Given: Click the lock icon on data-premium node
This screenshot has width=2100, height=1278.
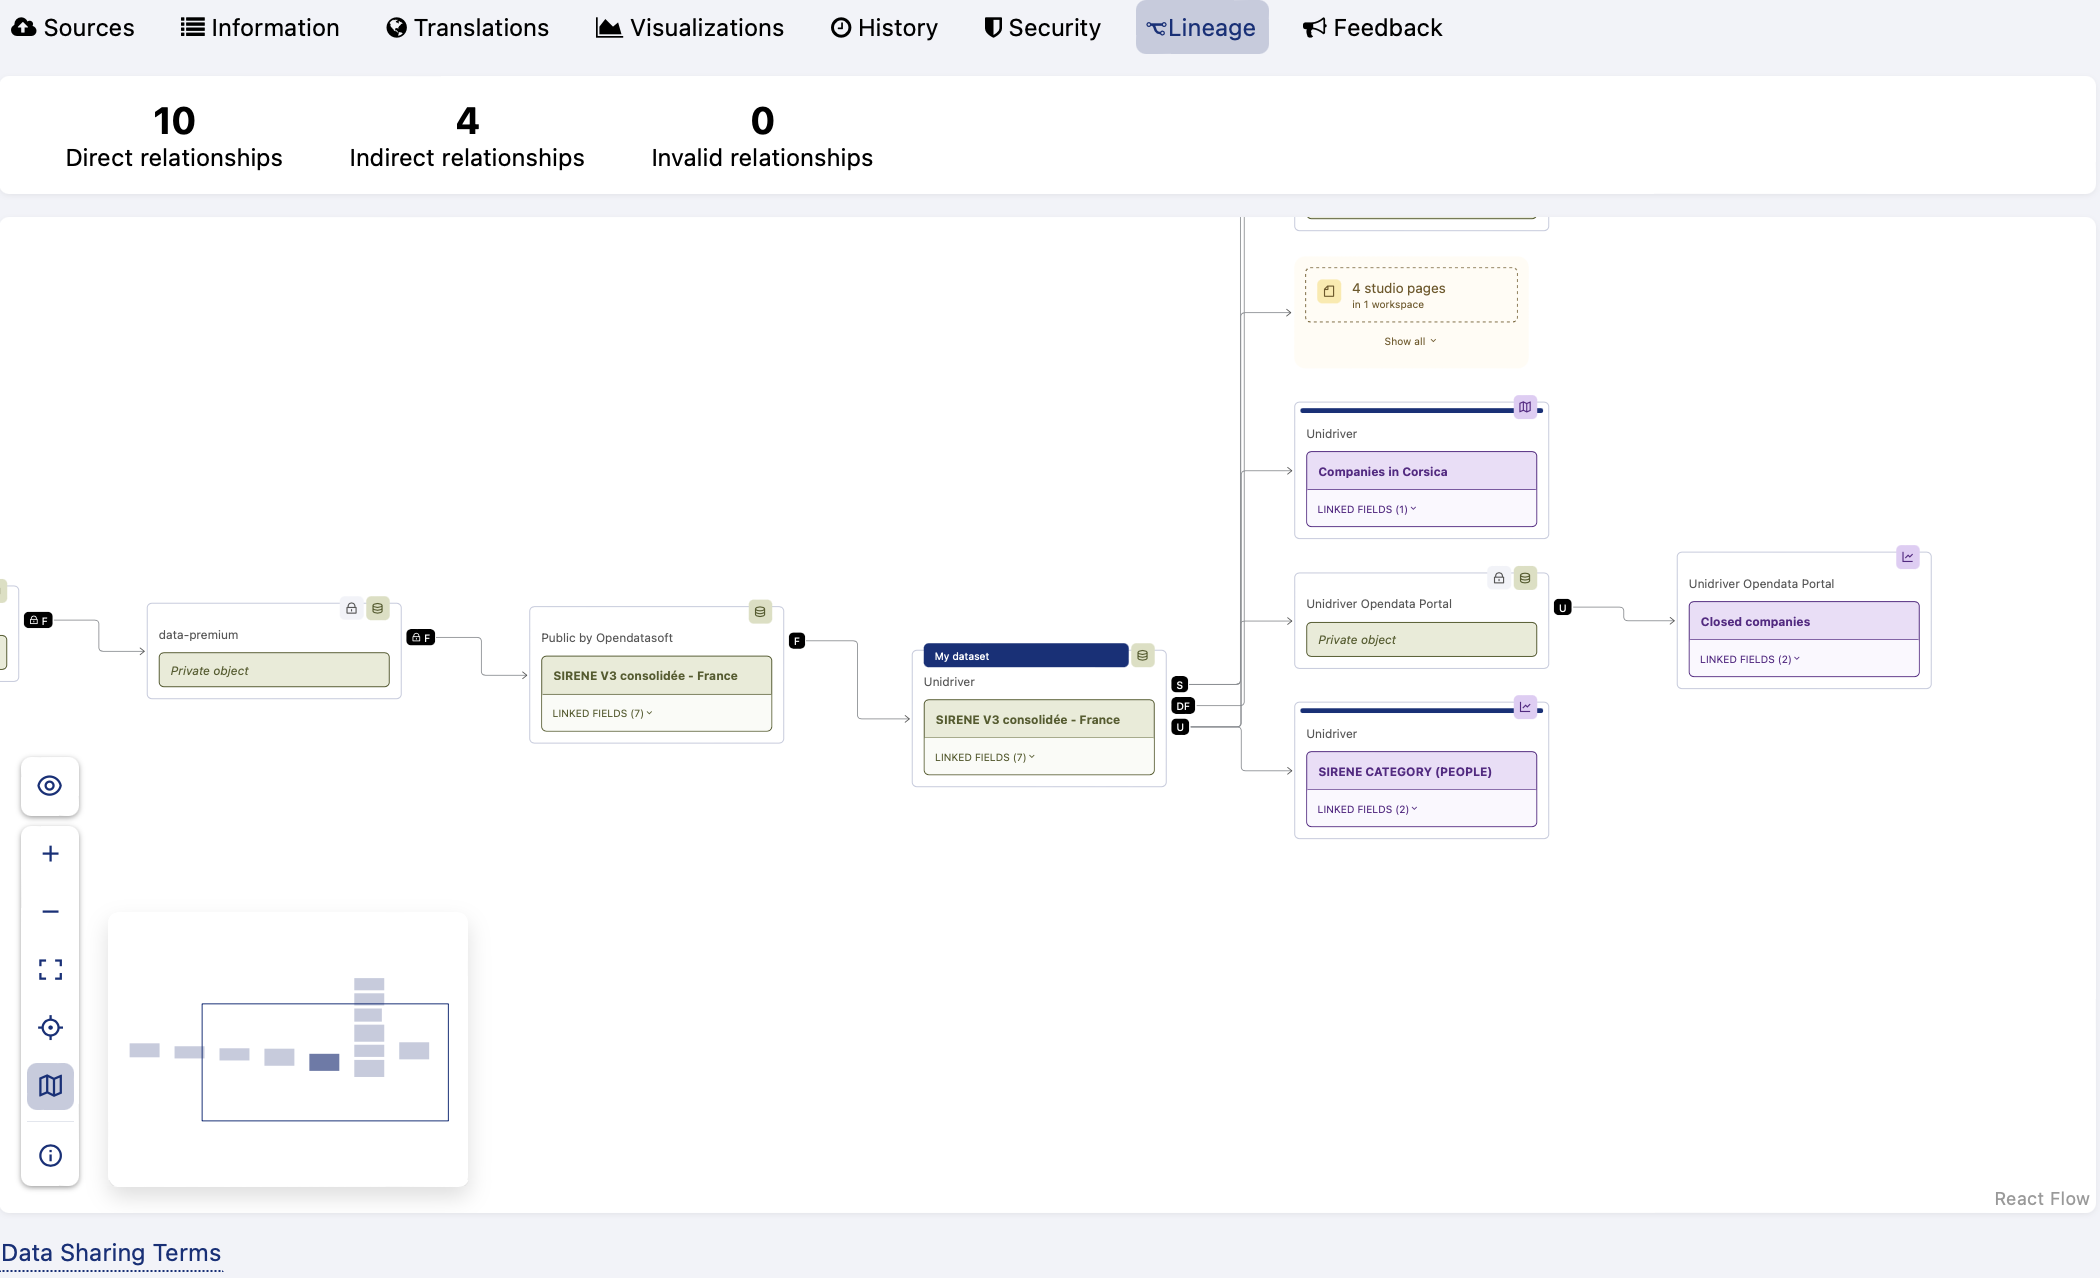Looking at the screenshot, I should point(351,608).
